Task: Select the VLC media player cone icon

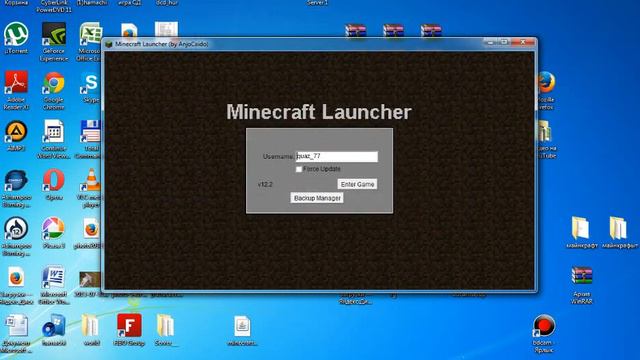Action: click(x=91, y=180)
